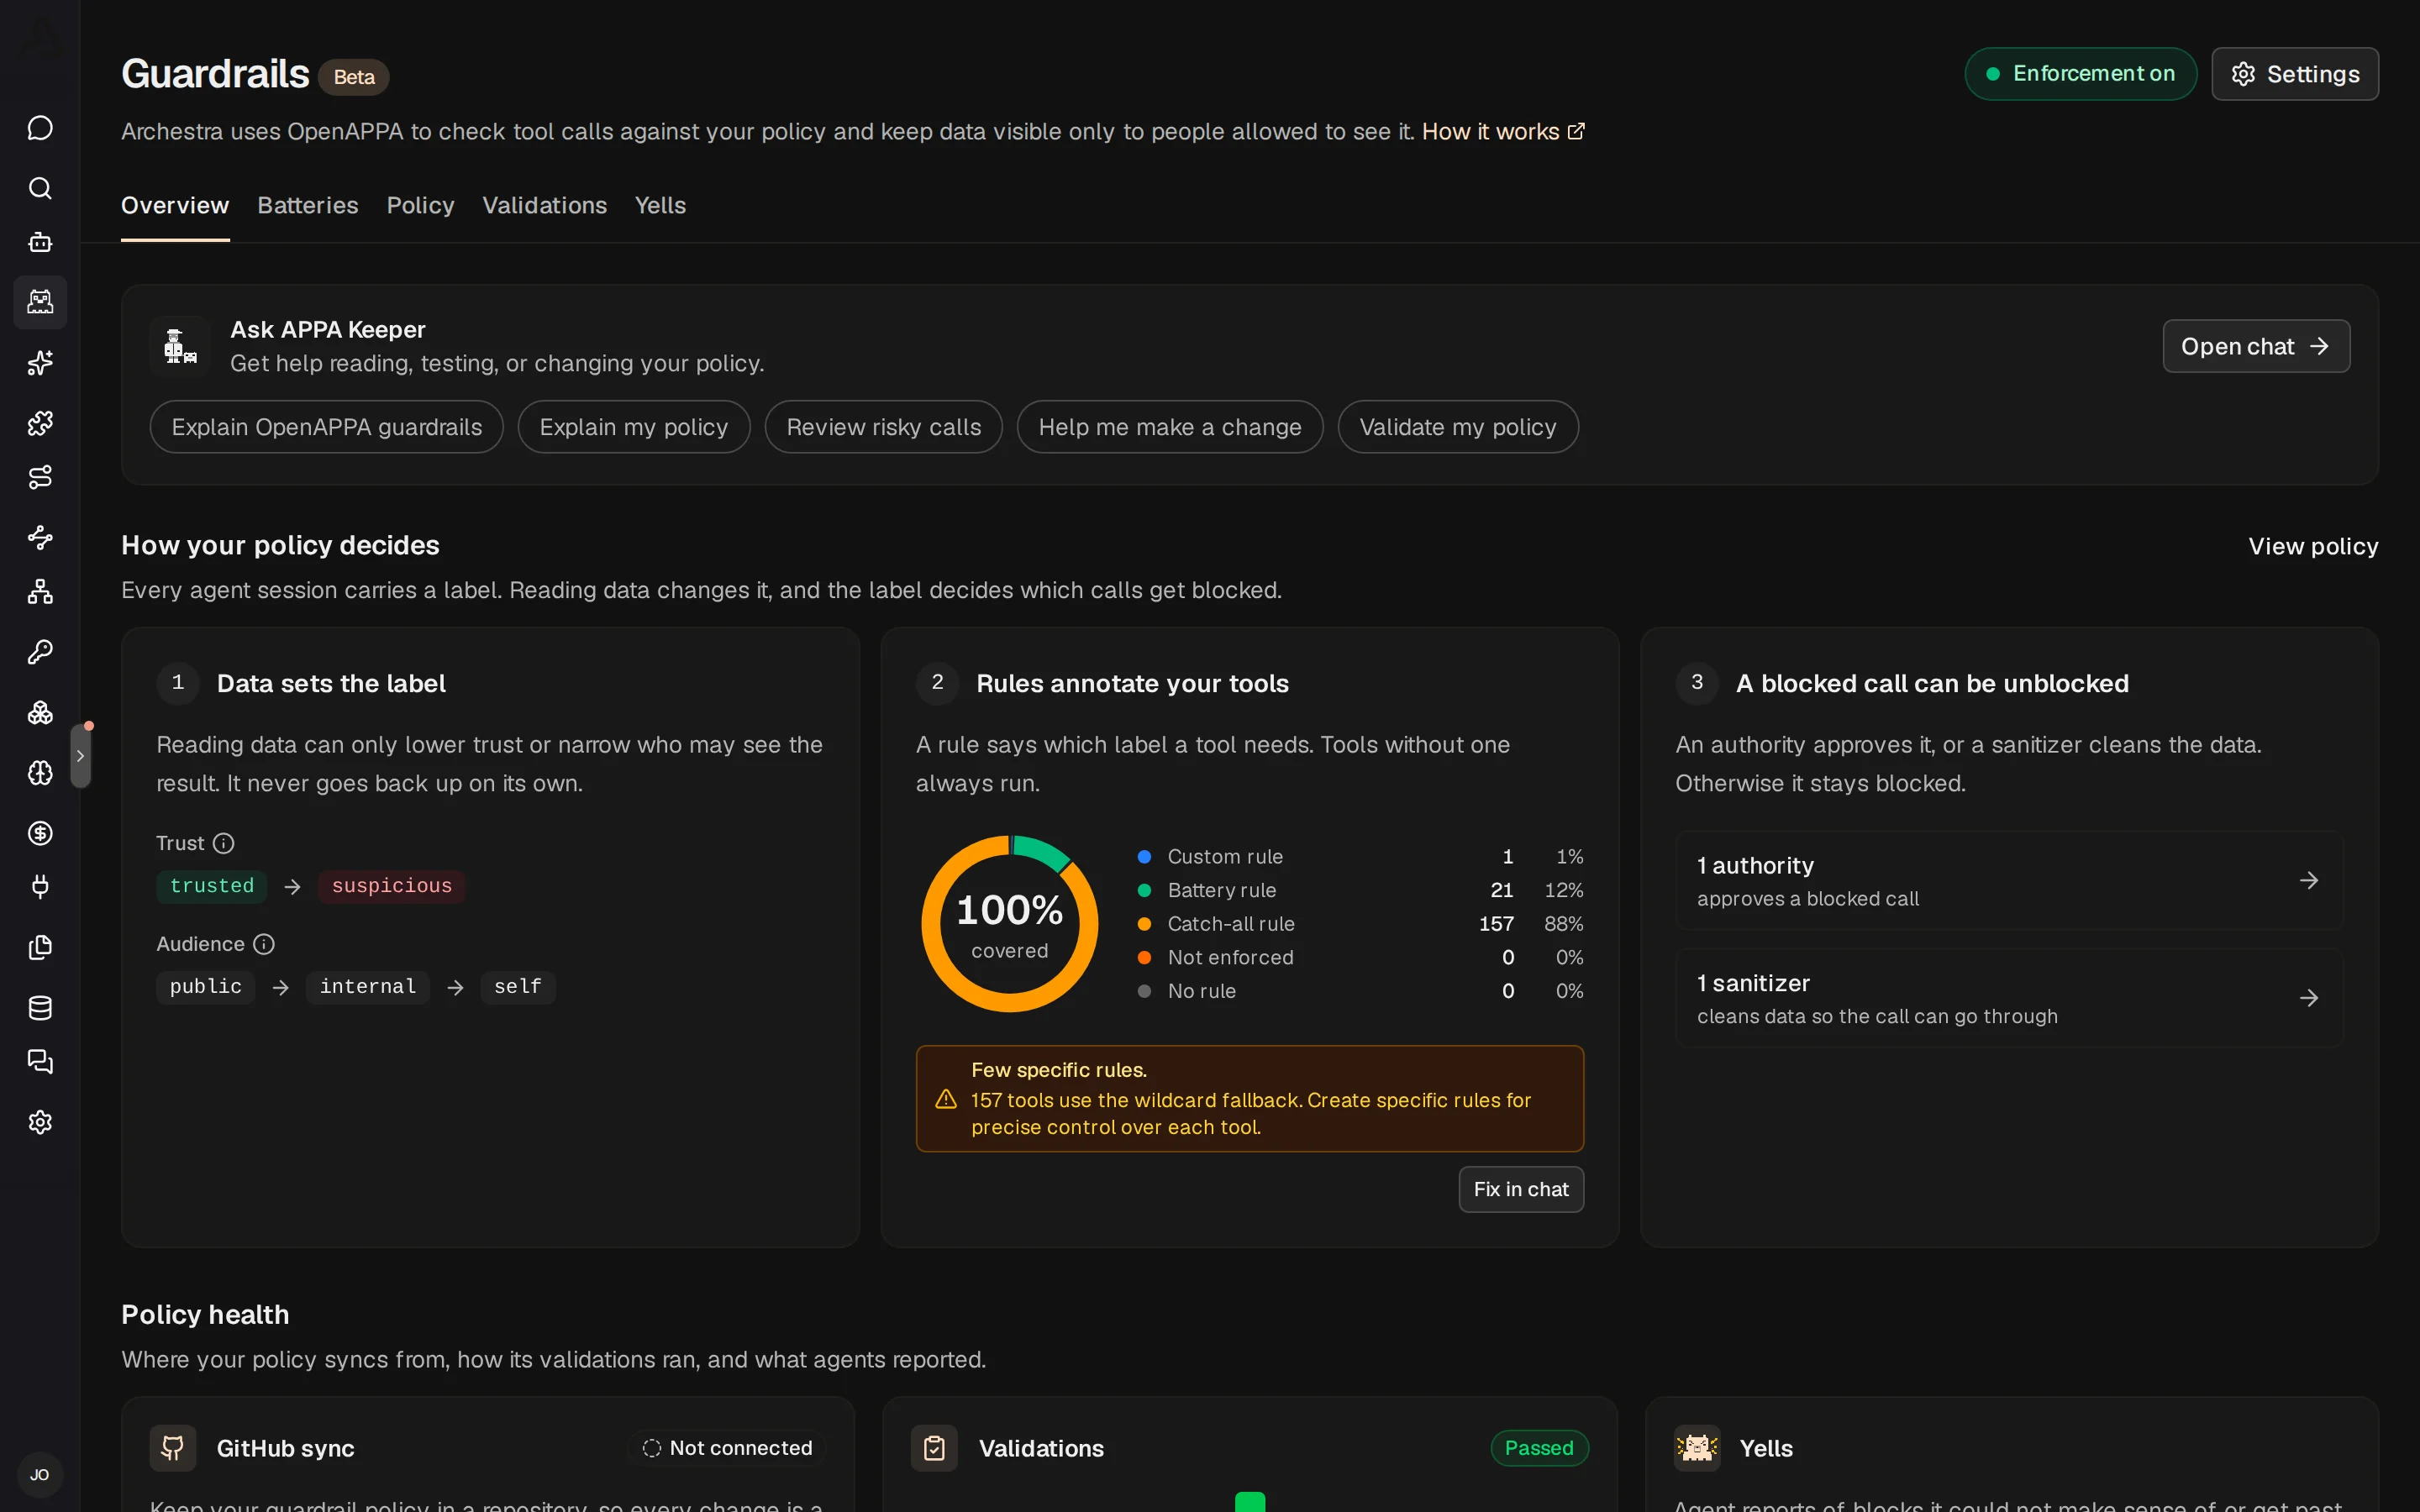Open the robot agents sidebar icon
The height and width of the screenshot is (1512, 2420).
[40, 242]
